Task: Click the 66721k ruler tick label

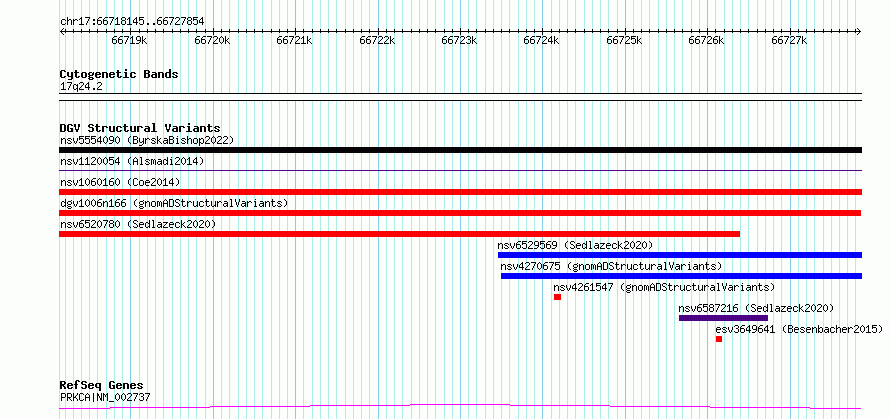Action: tap(295, 41)
